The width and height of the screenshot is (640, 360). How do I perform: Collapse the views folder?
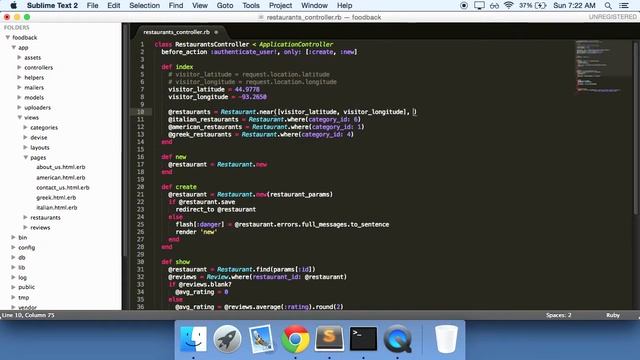19,117
